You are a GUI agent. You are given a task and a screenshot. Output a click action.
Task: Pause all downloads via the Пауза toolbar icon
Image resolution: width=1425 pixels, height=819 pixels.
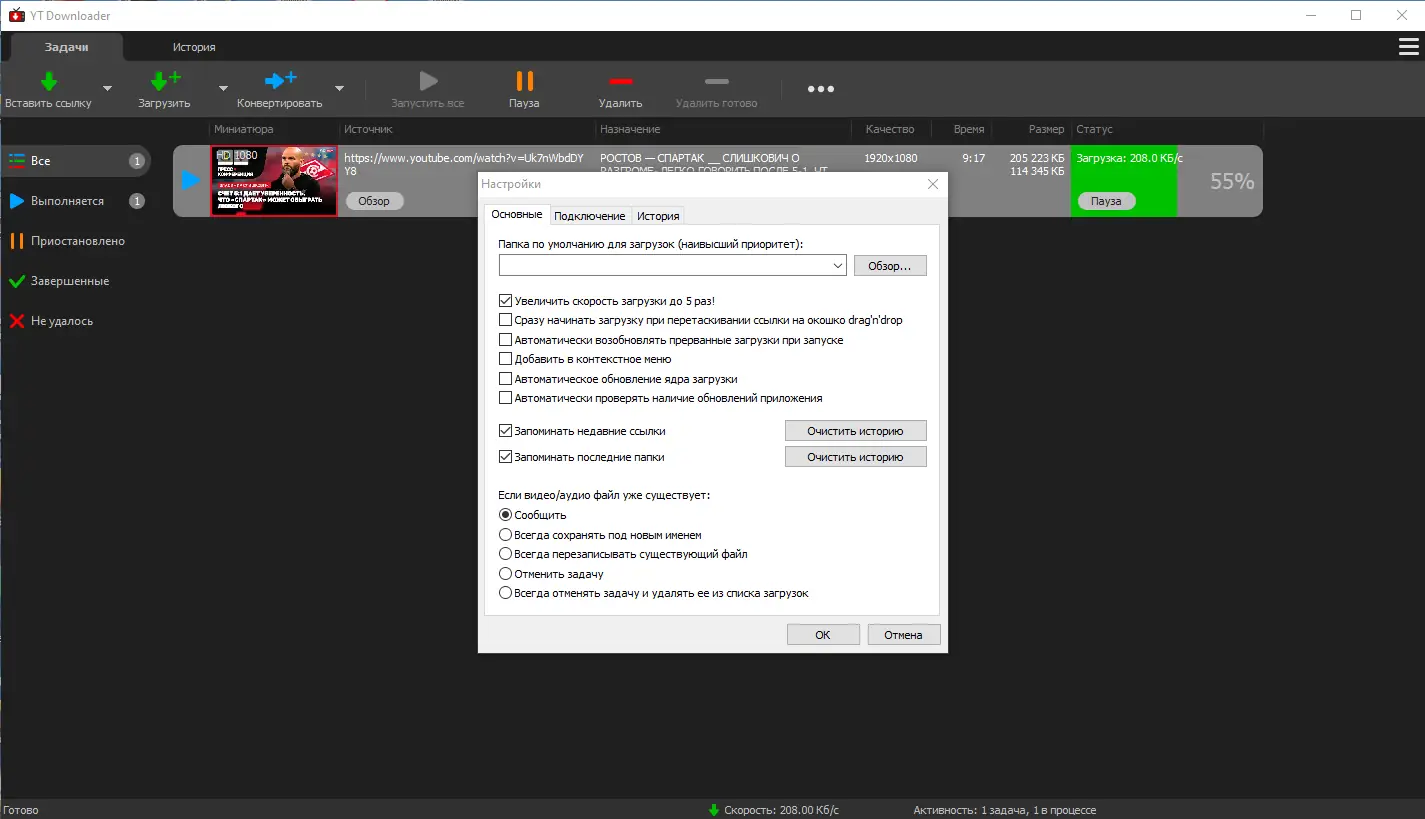click(x=523, y=80)
